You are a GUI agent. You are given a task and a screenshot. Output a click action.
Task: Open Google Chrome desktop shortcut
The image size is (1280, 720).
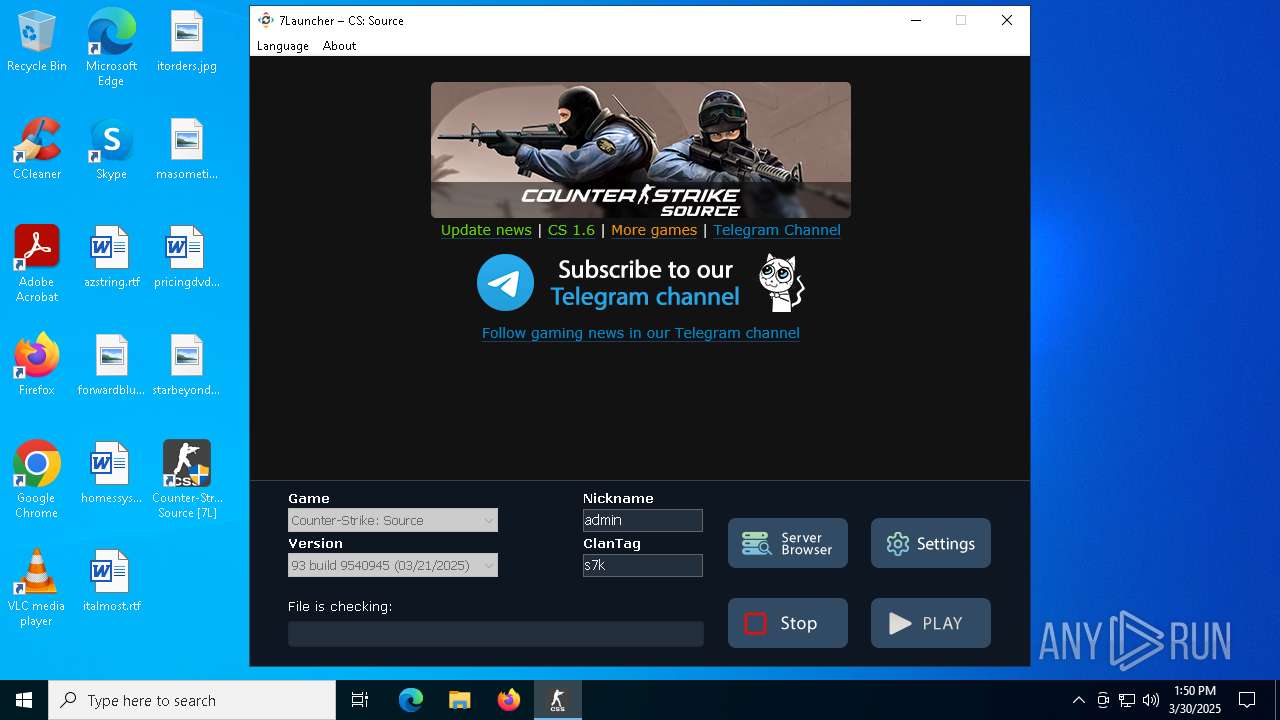pyautogui.click(x=37, y=480)
